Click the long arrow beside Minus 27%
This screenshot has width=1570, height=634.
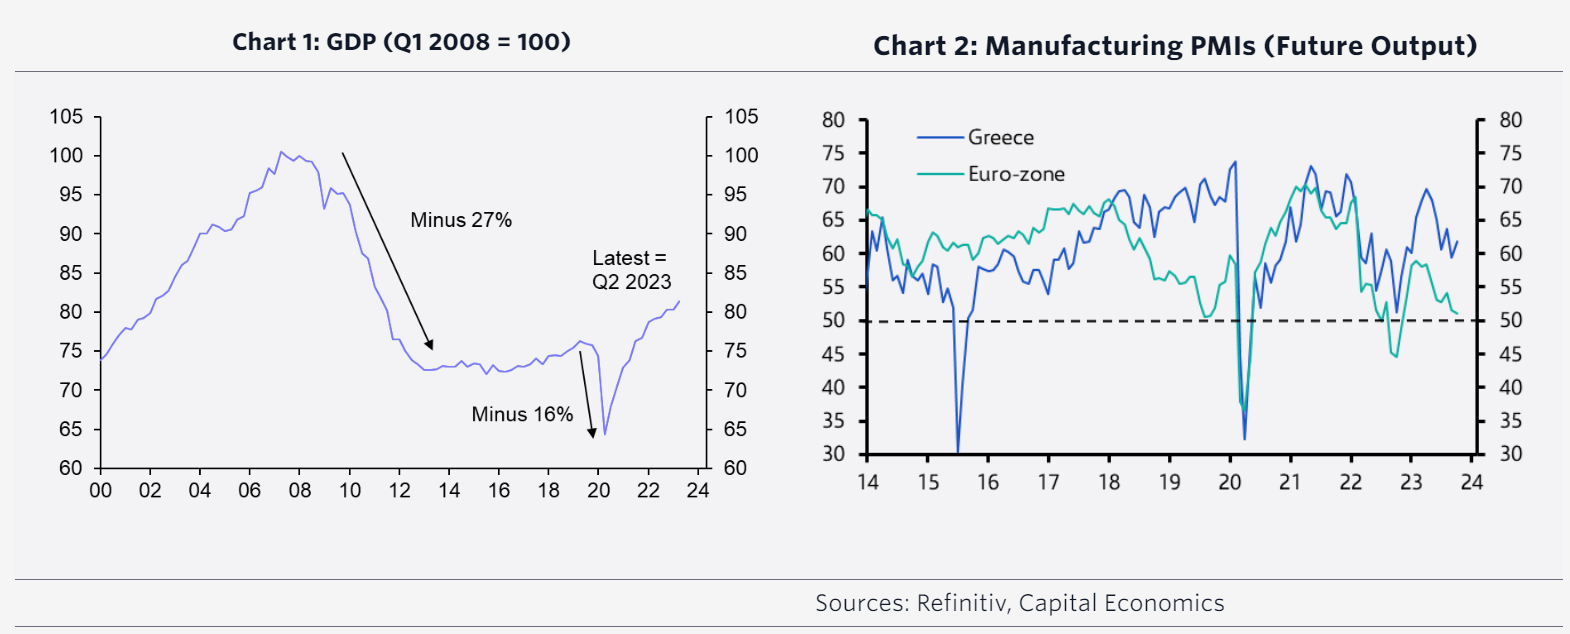[387, 250]
